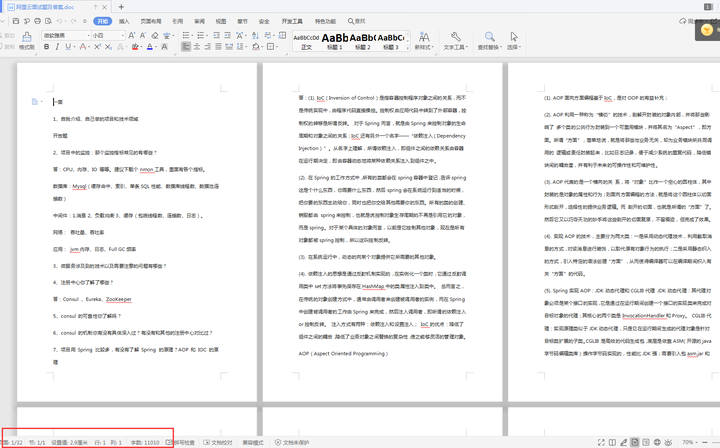This screenshot has width=720, height=448.
Task: Toggle strikethrough on text
Action: click(83, 47)
